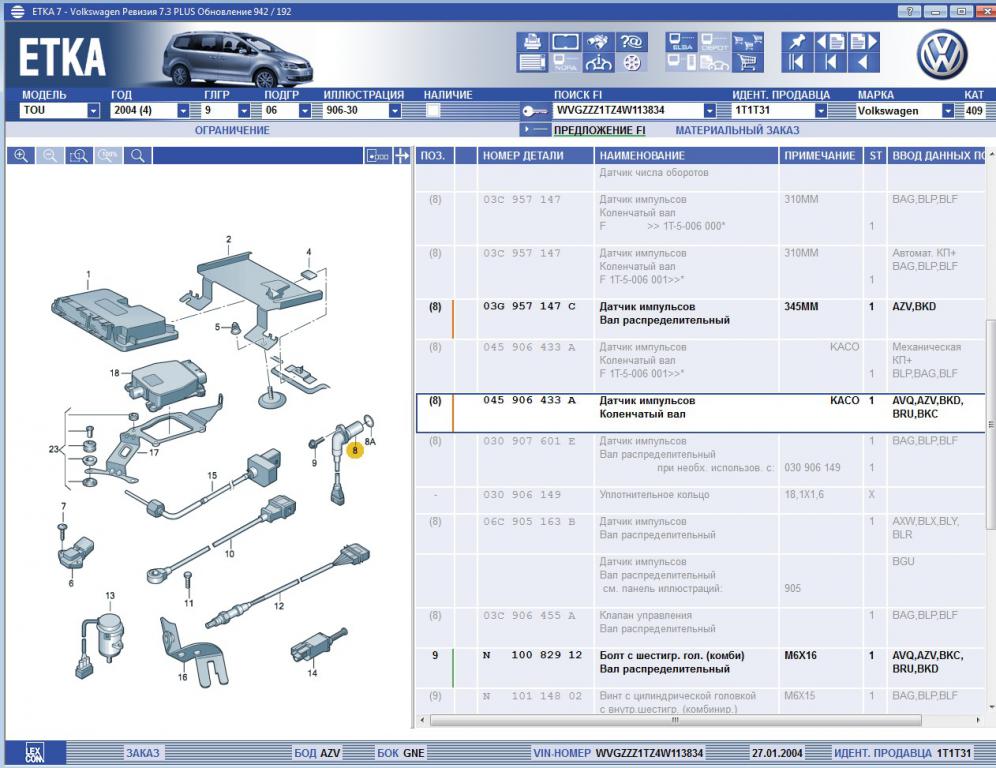This screenshot has height=768, width=996.
Task: Click the monitor-to-device transfer icon
Action: click(x=682, y=63)
